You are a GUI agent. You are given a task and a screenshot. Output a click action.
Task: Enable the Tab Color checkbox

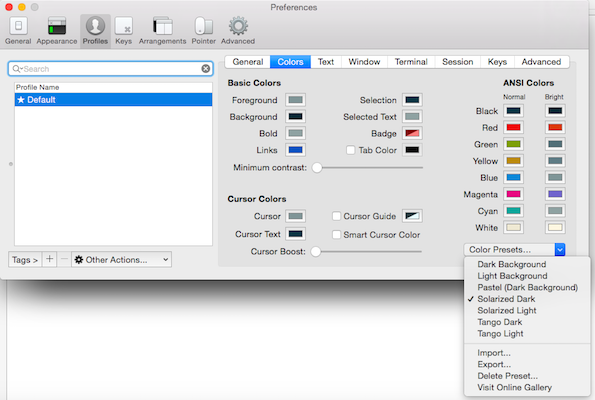(x=351, y=150)
